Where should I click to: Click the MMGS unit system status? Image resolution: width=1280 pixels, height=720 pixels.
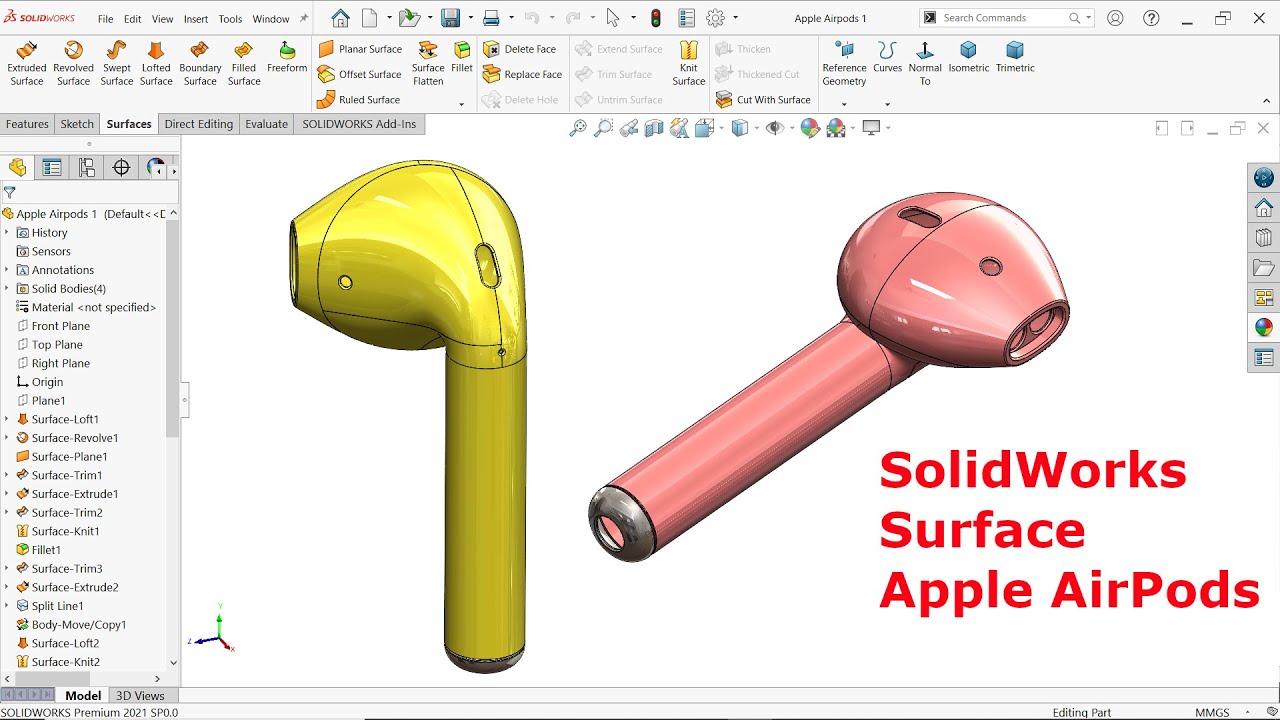click(x=1212, y=712)
